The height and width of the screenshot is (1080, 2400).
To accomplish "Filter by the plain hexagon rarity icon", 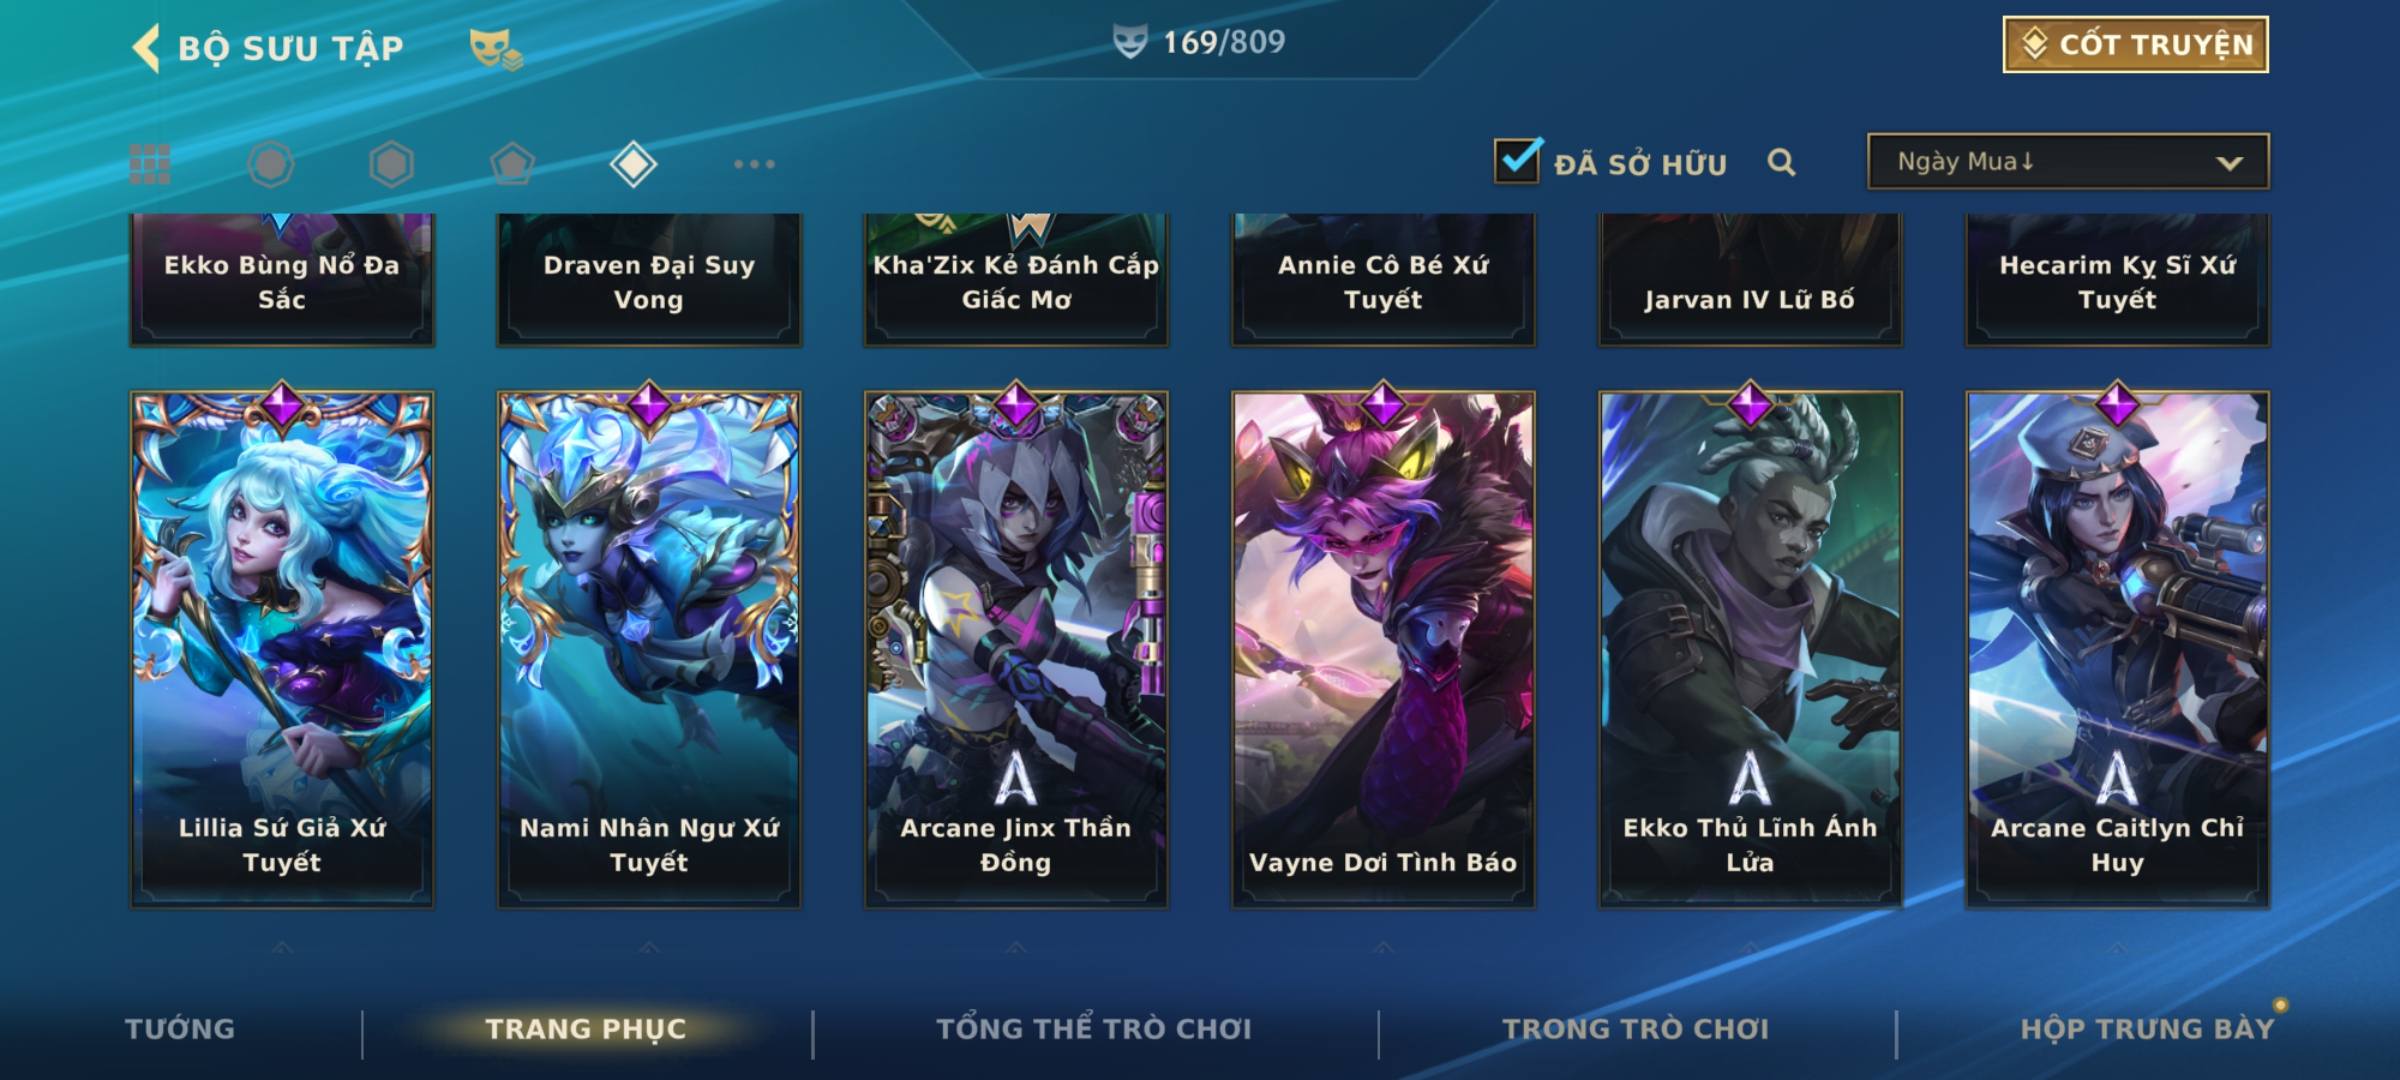I will tap(391, 164).
